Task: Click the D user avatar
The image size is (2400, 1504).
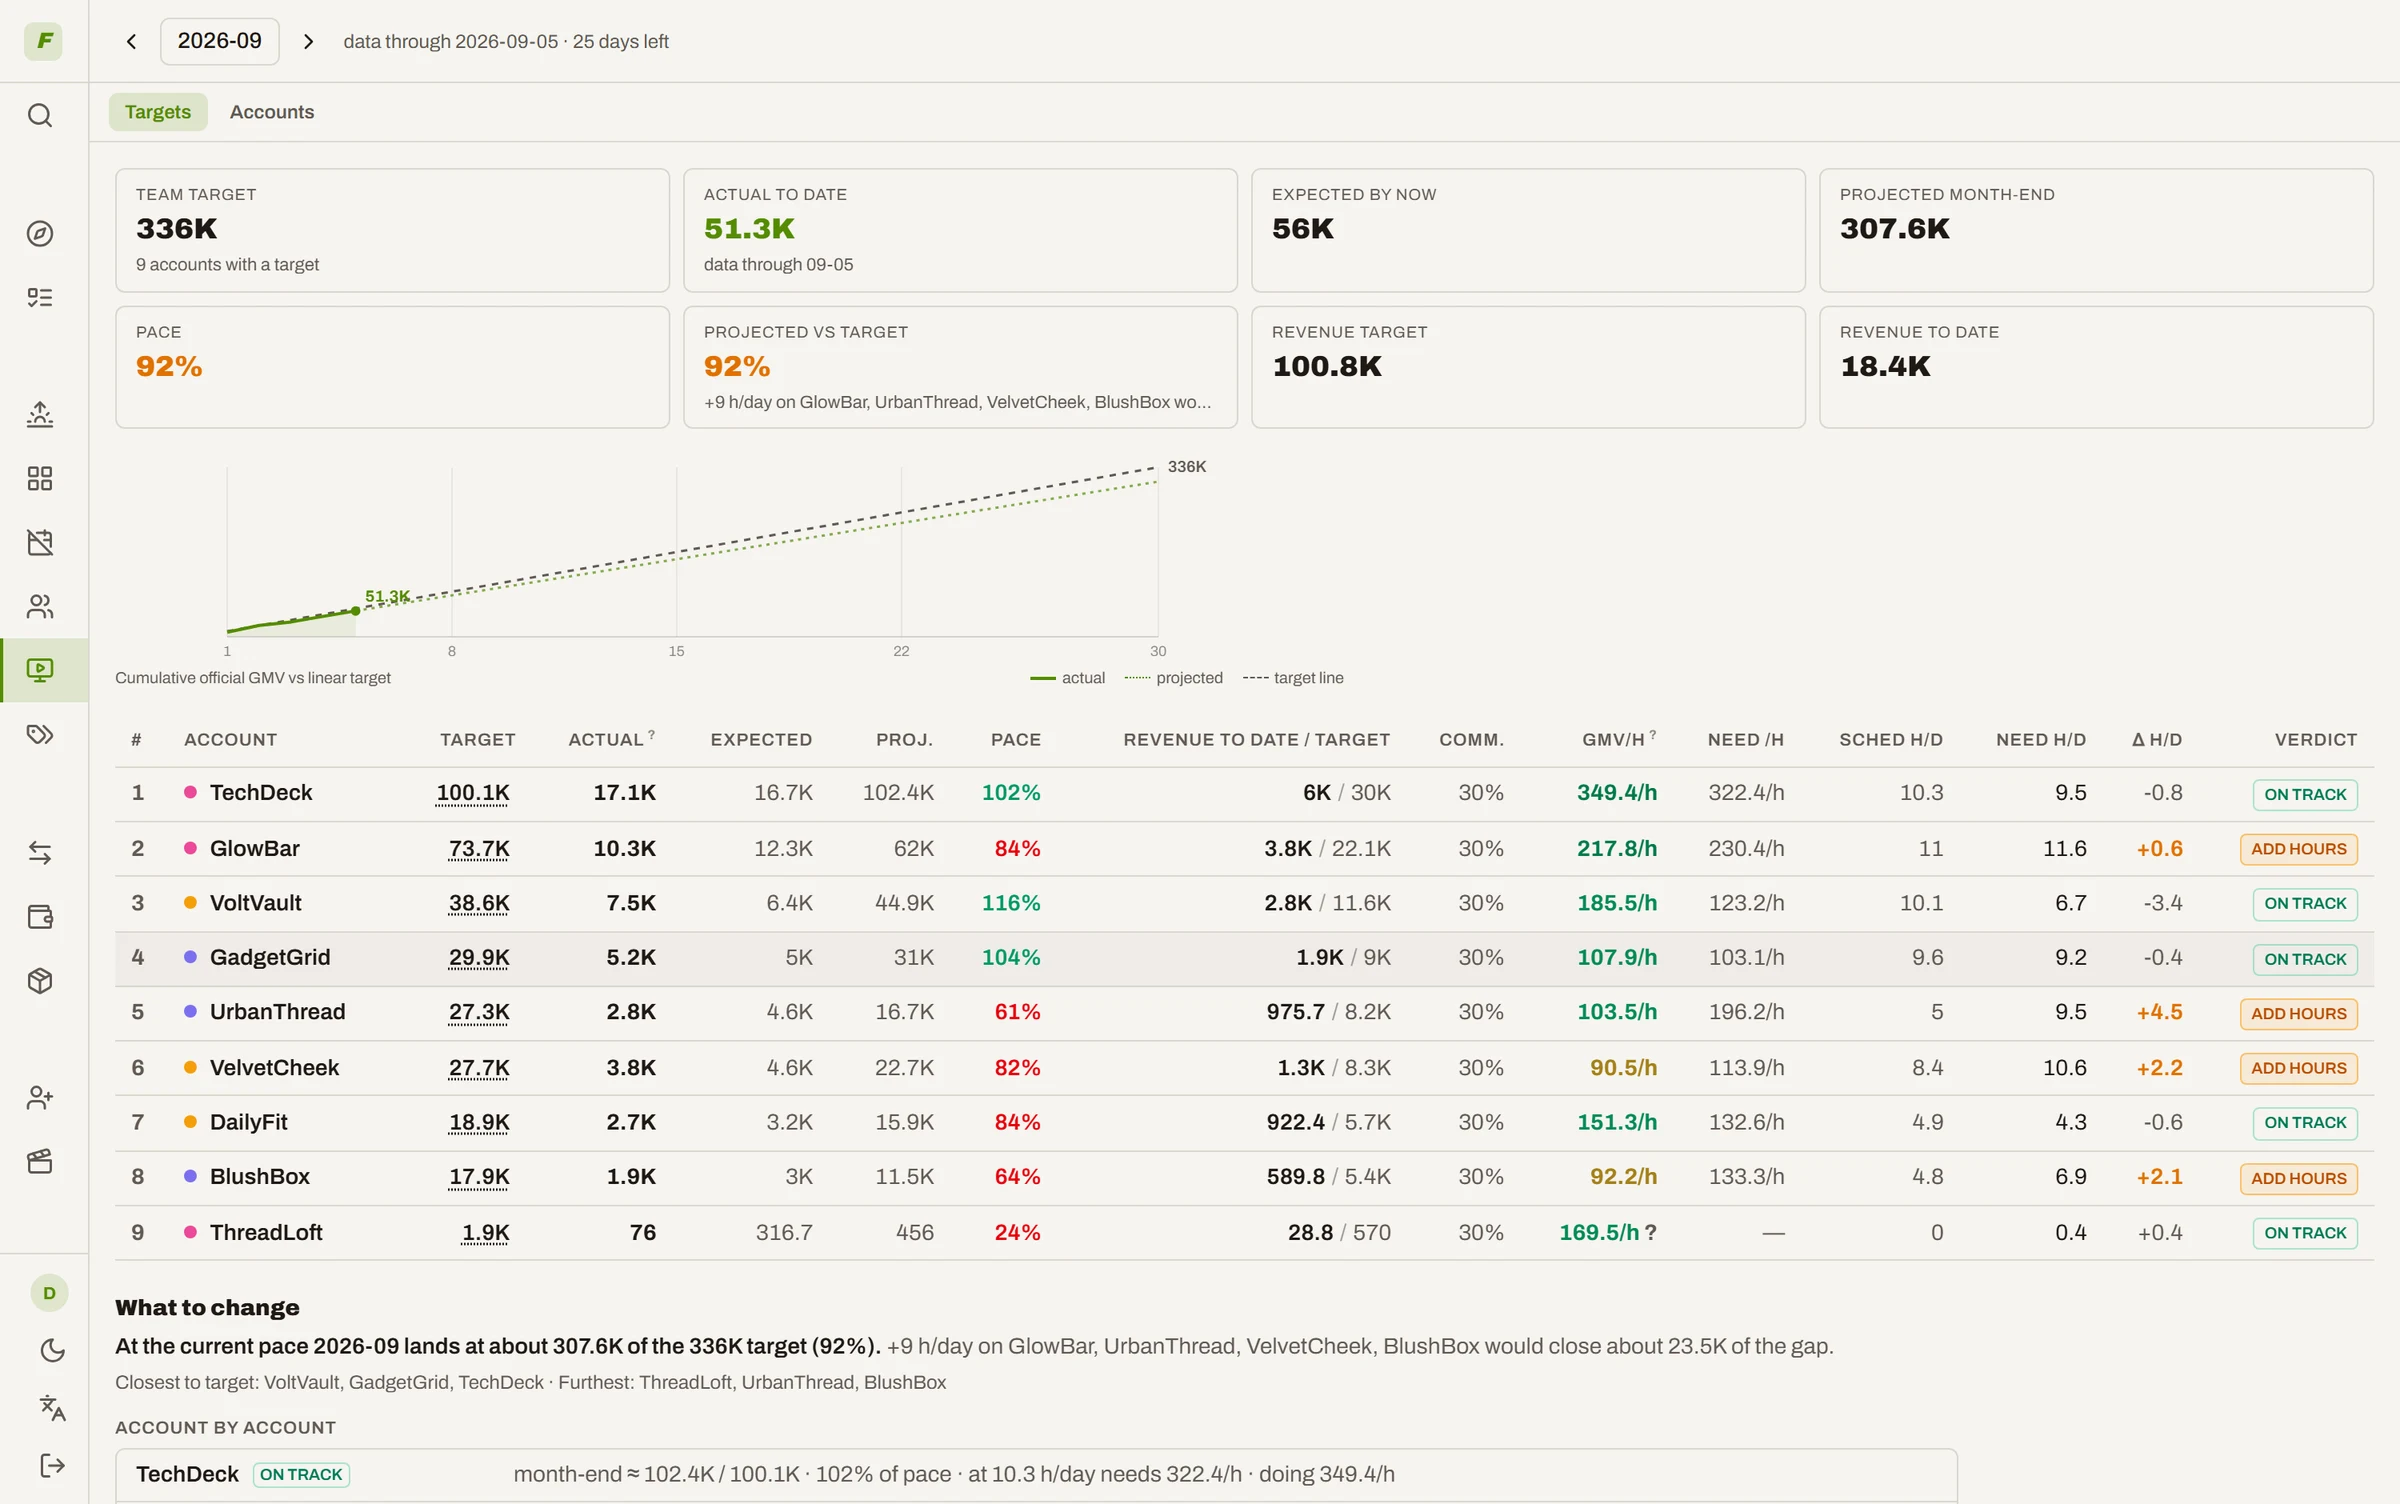Action: pos(49,1293)
